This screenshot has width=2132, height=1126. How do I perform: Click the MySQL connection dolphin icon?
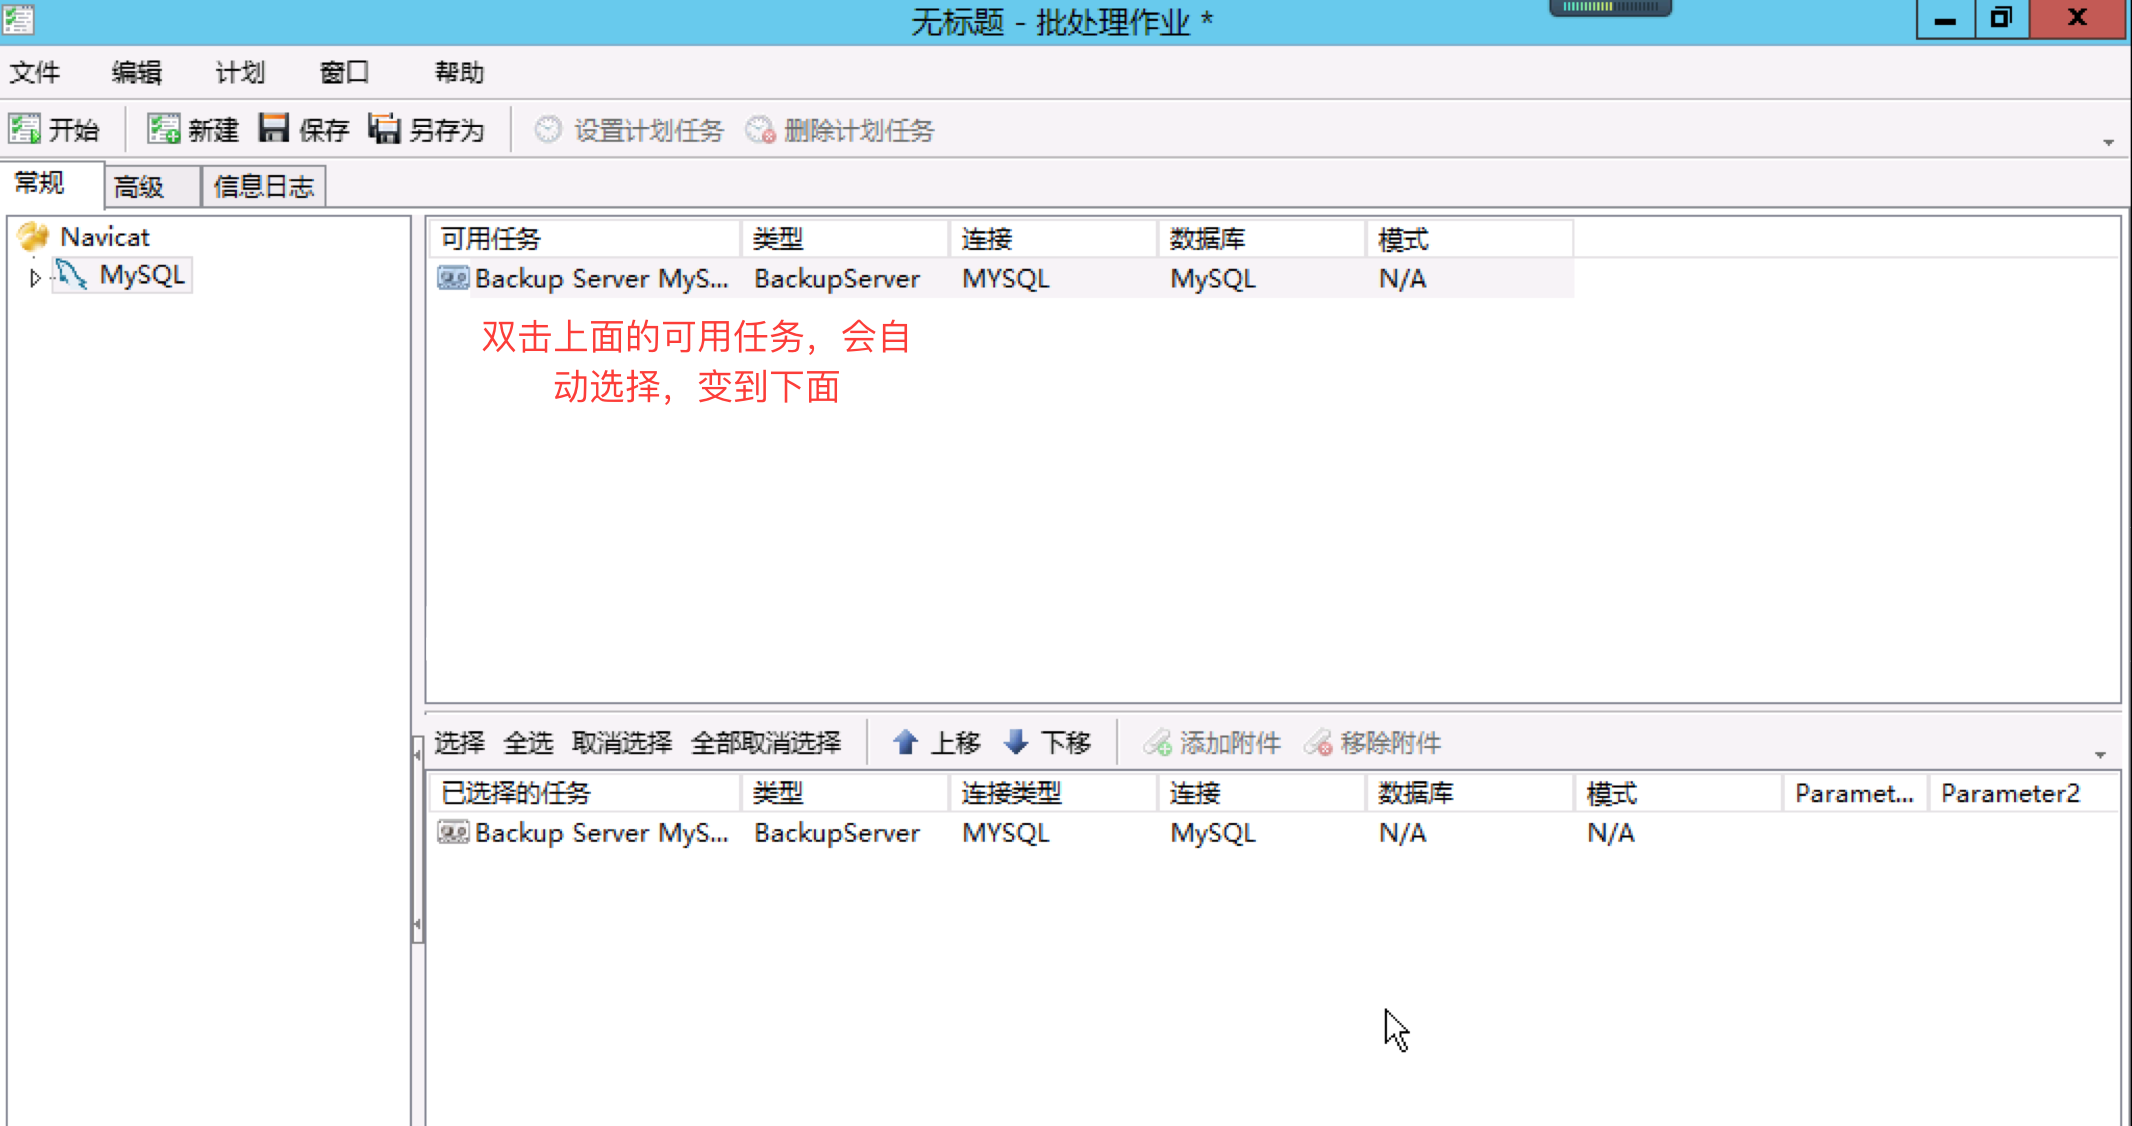[x=71, y=274]
